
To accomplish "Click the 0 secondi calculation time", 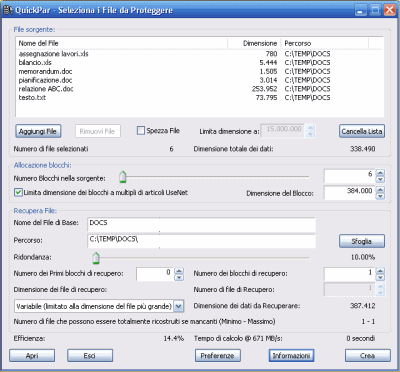I will pos(361,338).
